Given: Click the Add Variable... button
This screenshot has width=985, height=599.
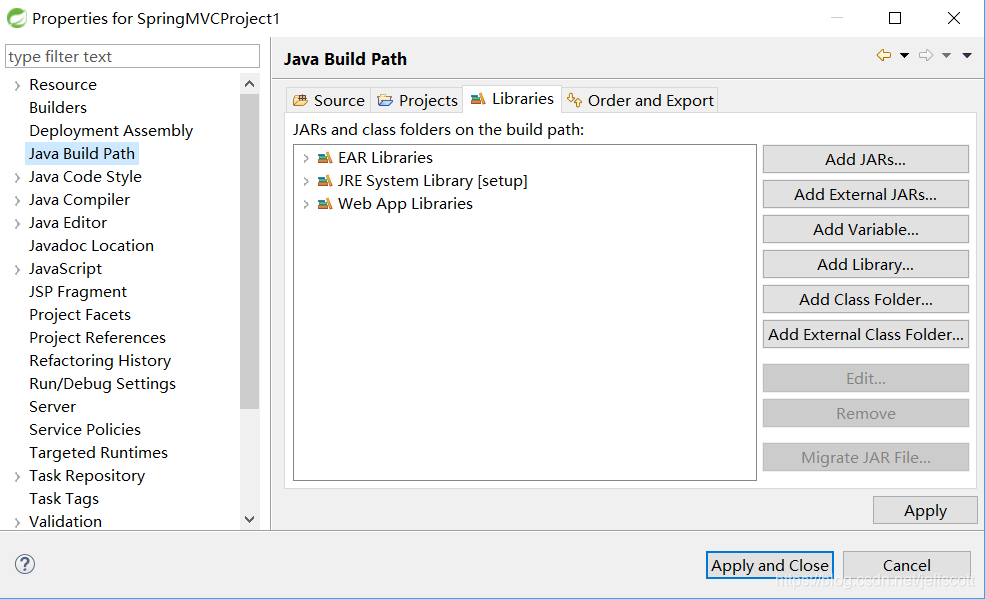Looking at the screenshot, I should (866, 230).
